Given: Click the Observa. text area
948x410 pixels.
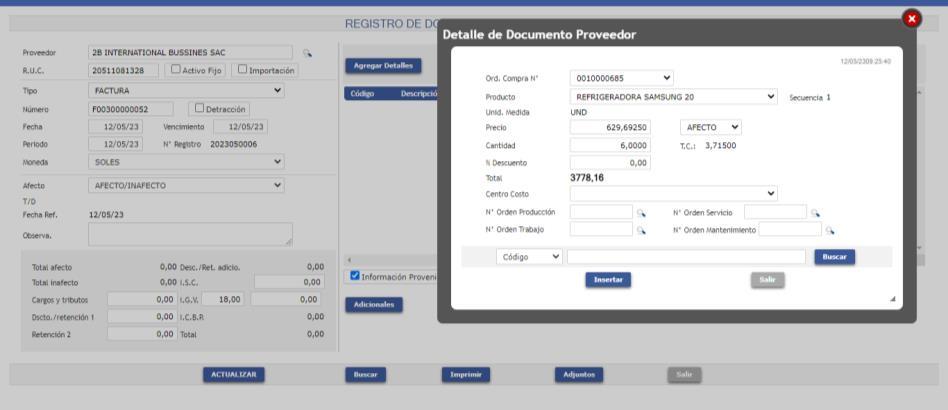Looking at the screenshot, I should [x=190, y=235].
